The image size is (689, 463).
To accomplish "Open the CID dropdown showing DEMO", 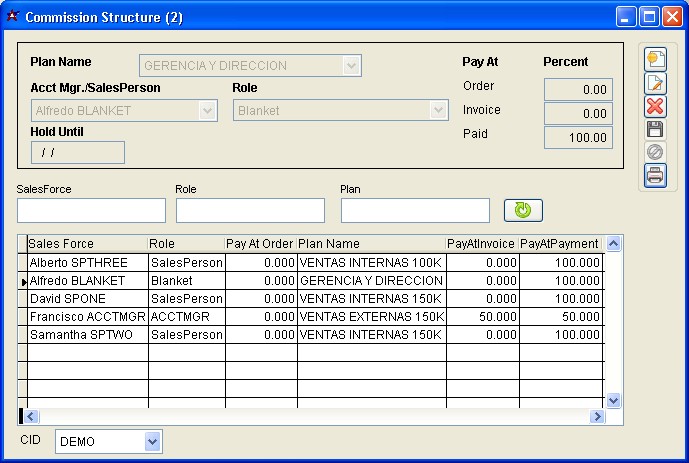I will tap(152, 441).
